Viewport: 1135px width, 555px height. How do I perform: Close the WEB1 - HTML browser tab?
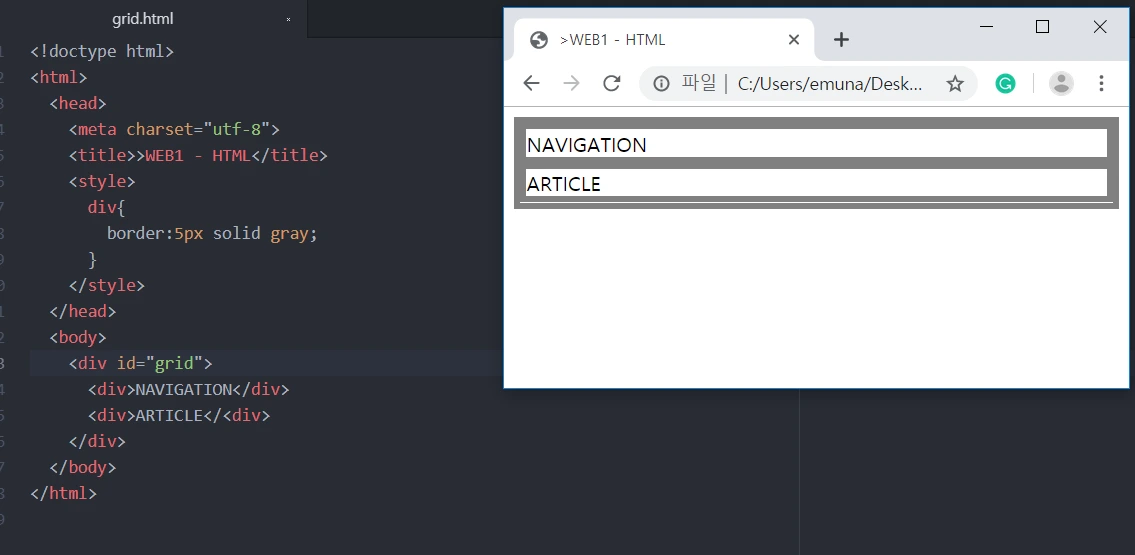click(x=794, y=40)
